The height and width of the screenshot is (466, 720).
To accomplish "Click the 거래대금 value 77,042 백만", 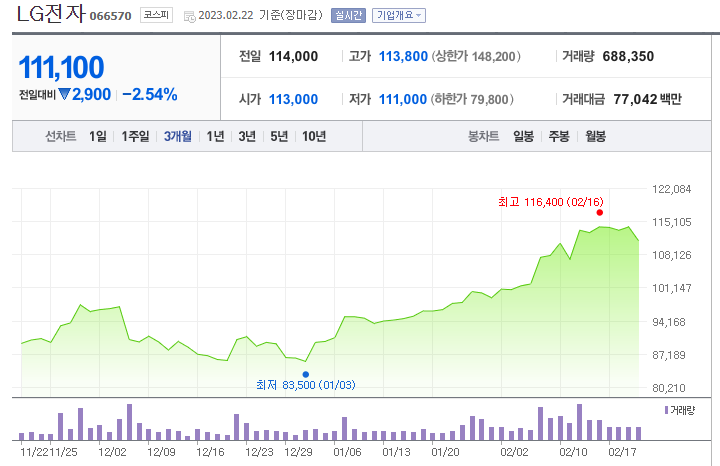I will (647, 99).
